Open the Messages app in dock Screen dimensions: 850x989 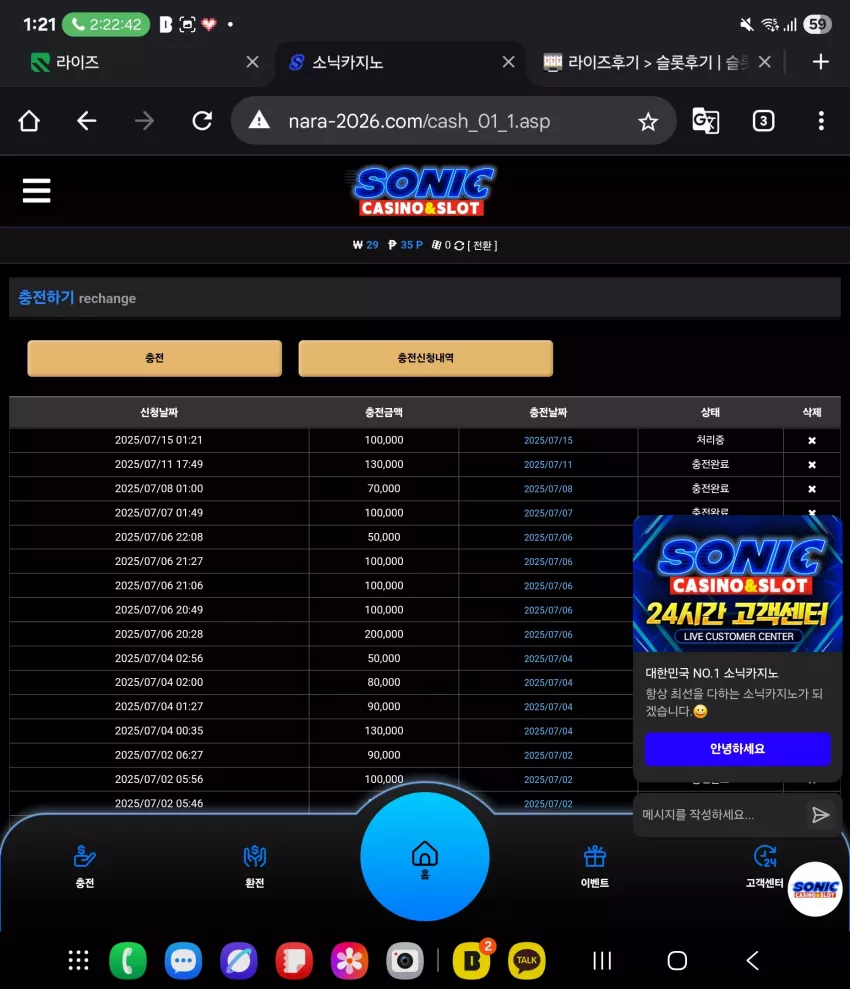[183, 961]
